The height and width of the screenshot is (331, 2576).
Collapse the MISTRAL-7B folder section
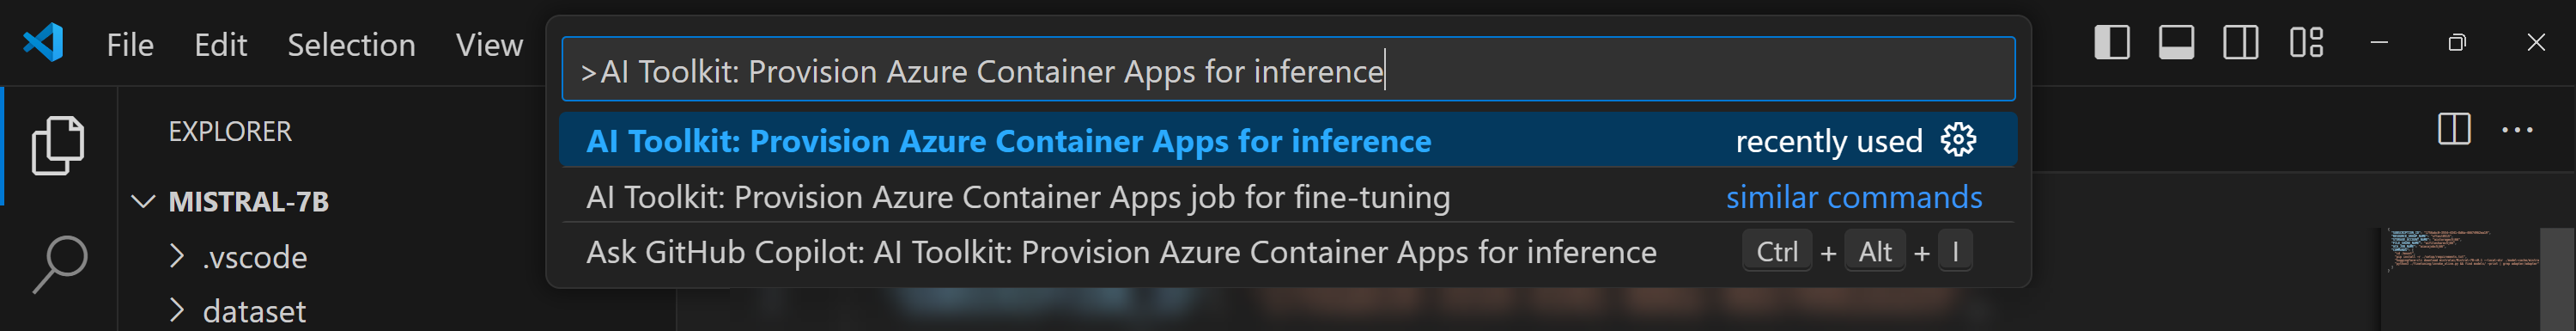[143, 201]
